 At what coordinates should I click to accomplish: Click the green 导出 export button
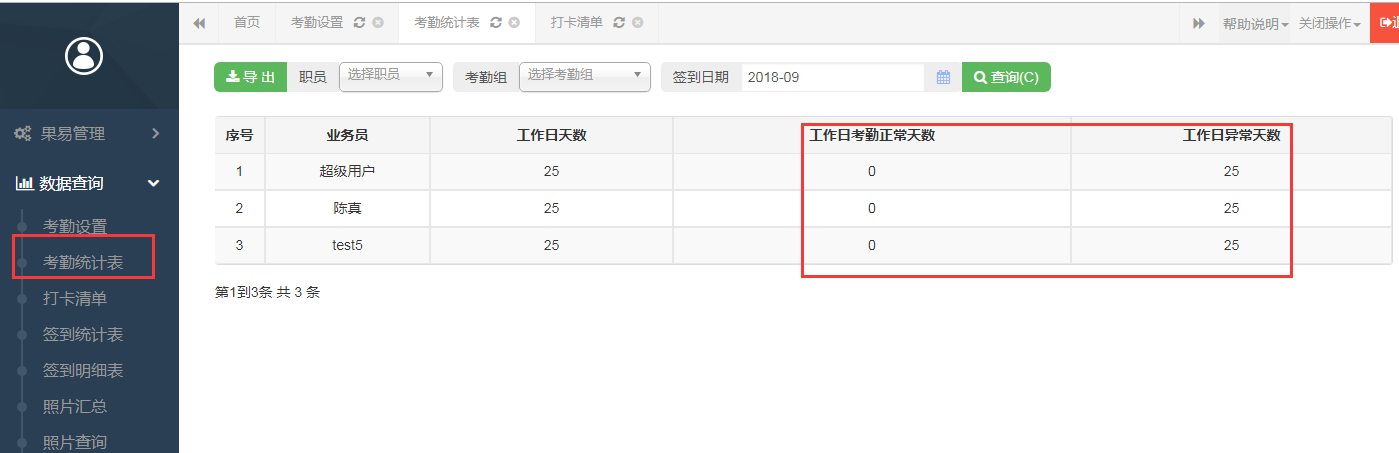point(250,77)
